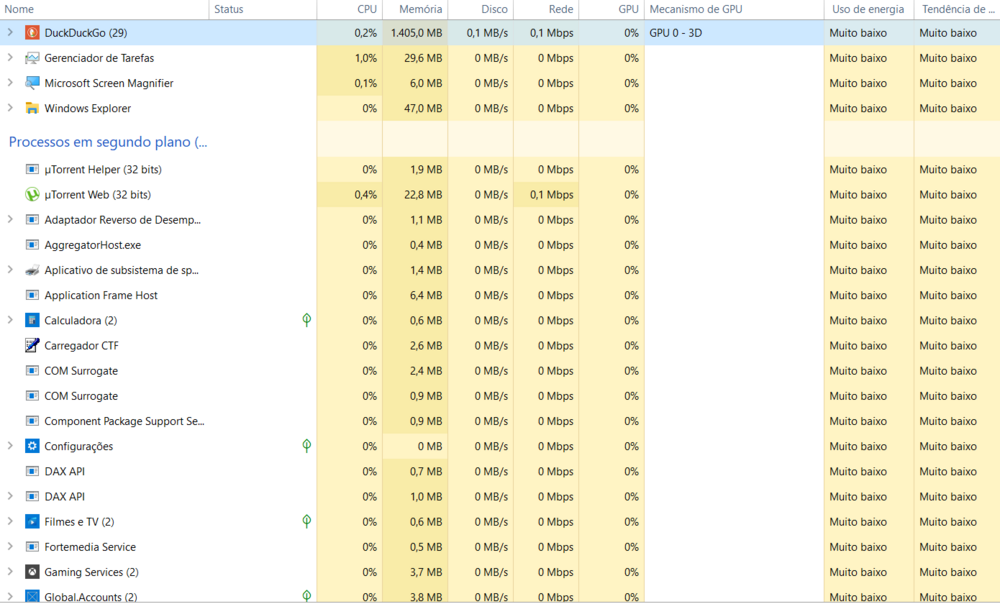Click the Gaming Services icon
The height and width of the screenshot is (604, 1000).
tap(32, 572)
